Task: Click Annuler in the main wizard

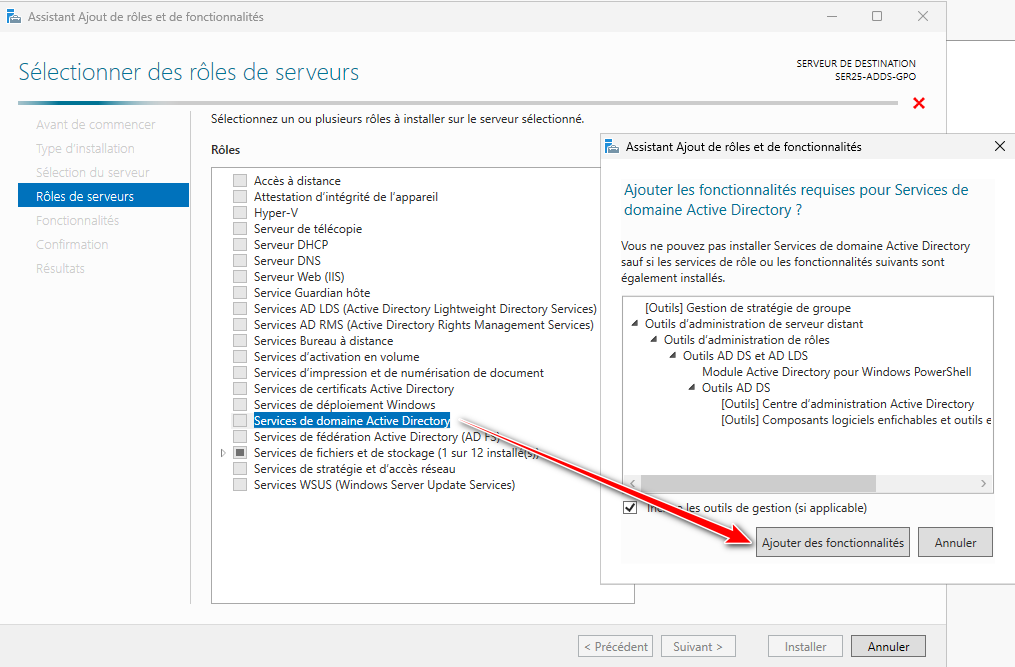Action: pos(888,646)
